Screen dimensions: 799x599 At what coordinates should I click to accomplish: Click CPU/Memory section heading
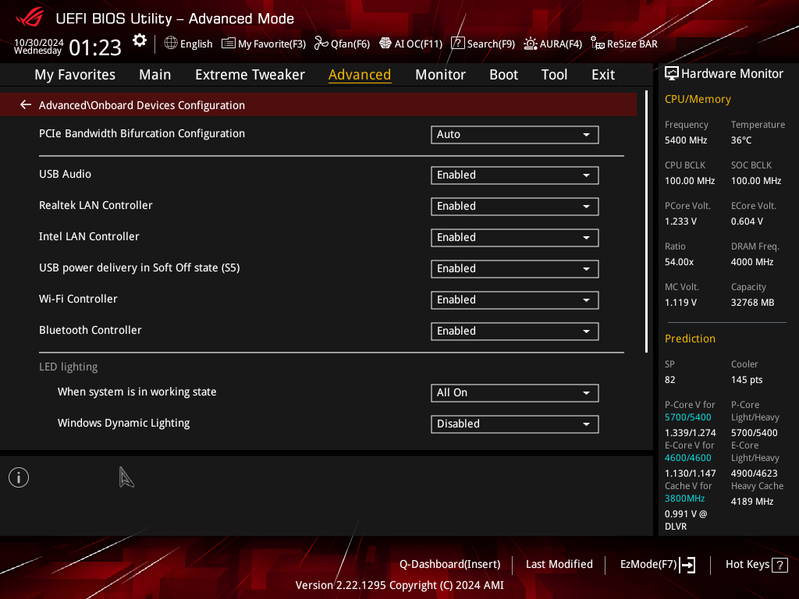[x=698, y=99]
